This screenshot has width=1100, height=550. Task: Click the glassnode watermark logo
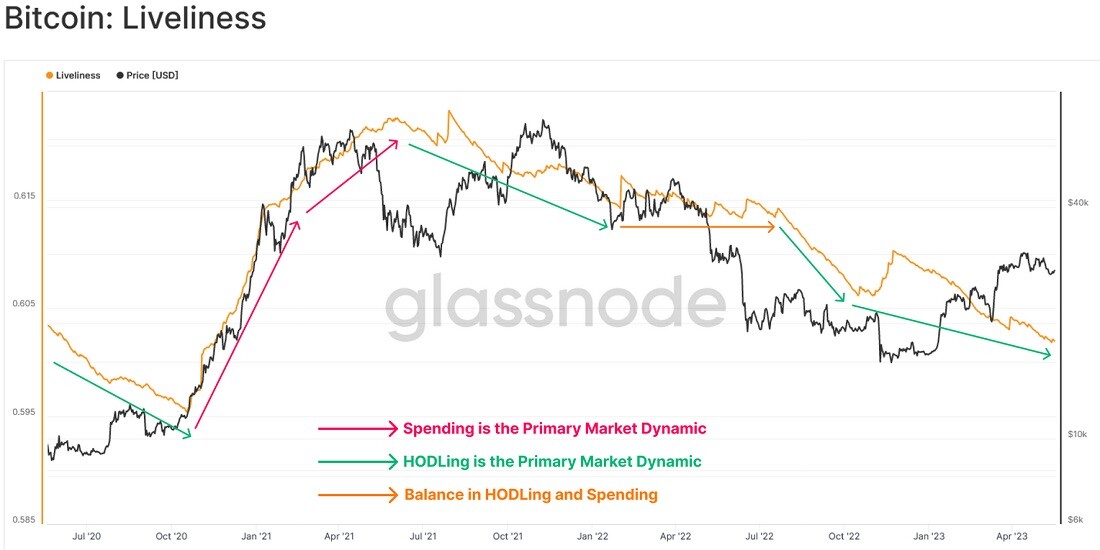pyautogui.click(x=555, y=307)
